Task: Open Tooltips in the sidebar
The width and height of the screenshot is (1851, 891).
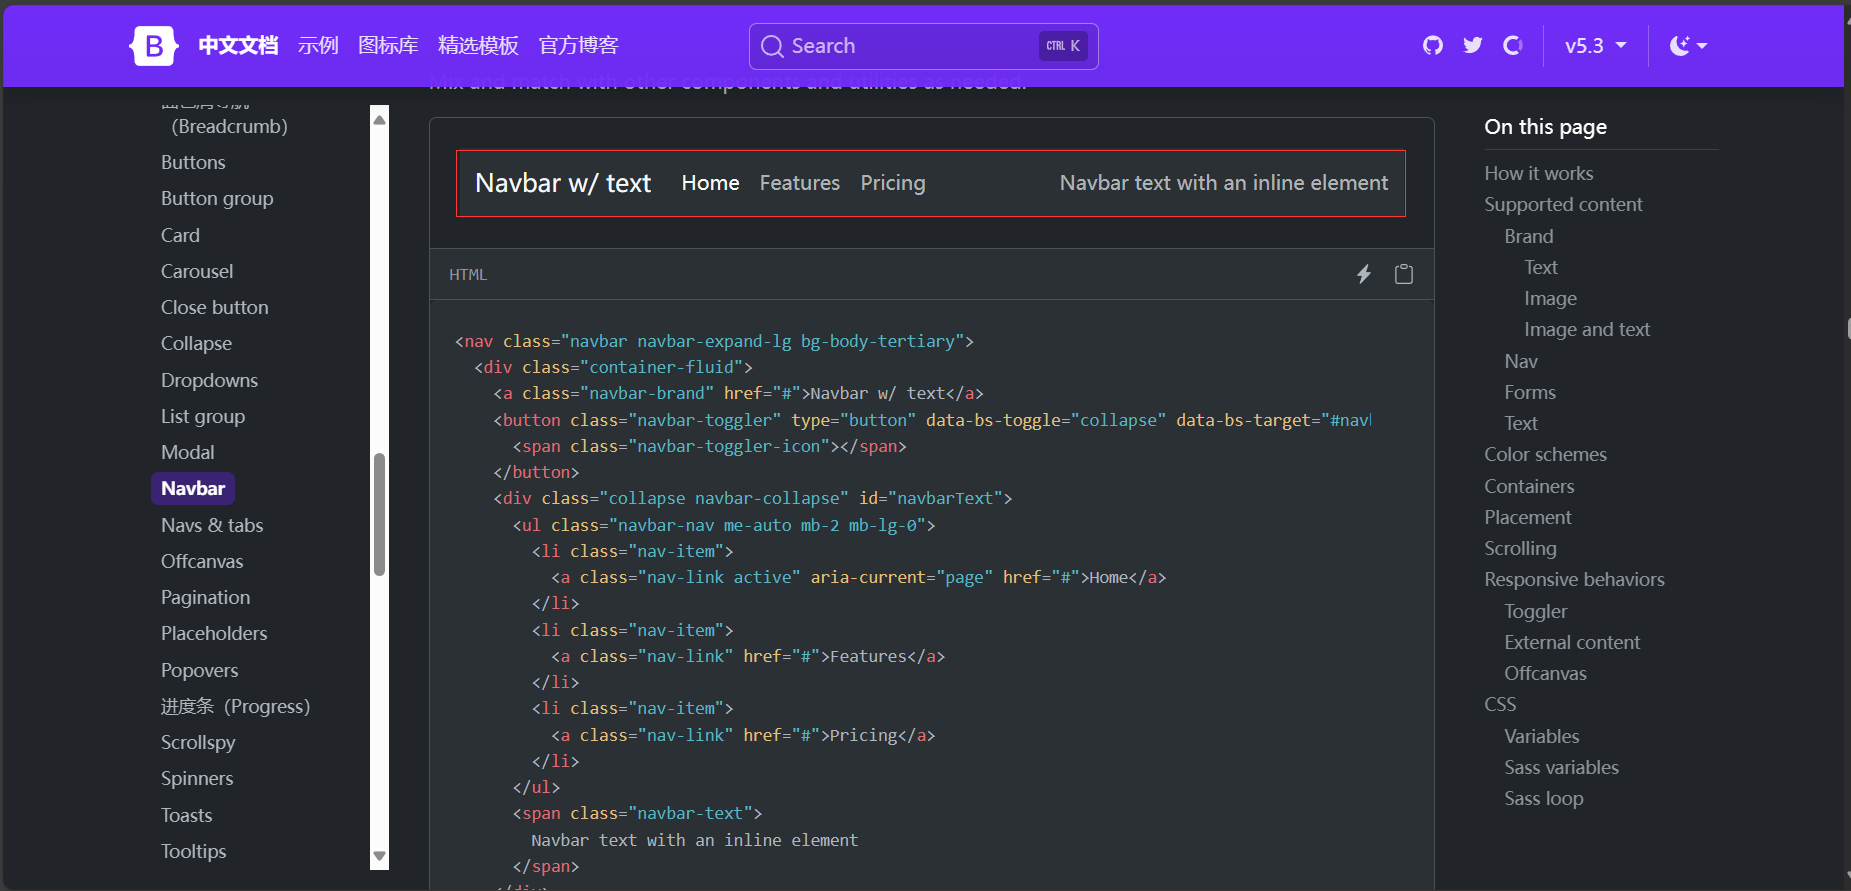Action: pyautogui.click(x=194, y=851)
